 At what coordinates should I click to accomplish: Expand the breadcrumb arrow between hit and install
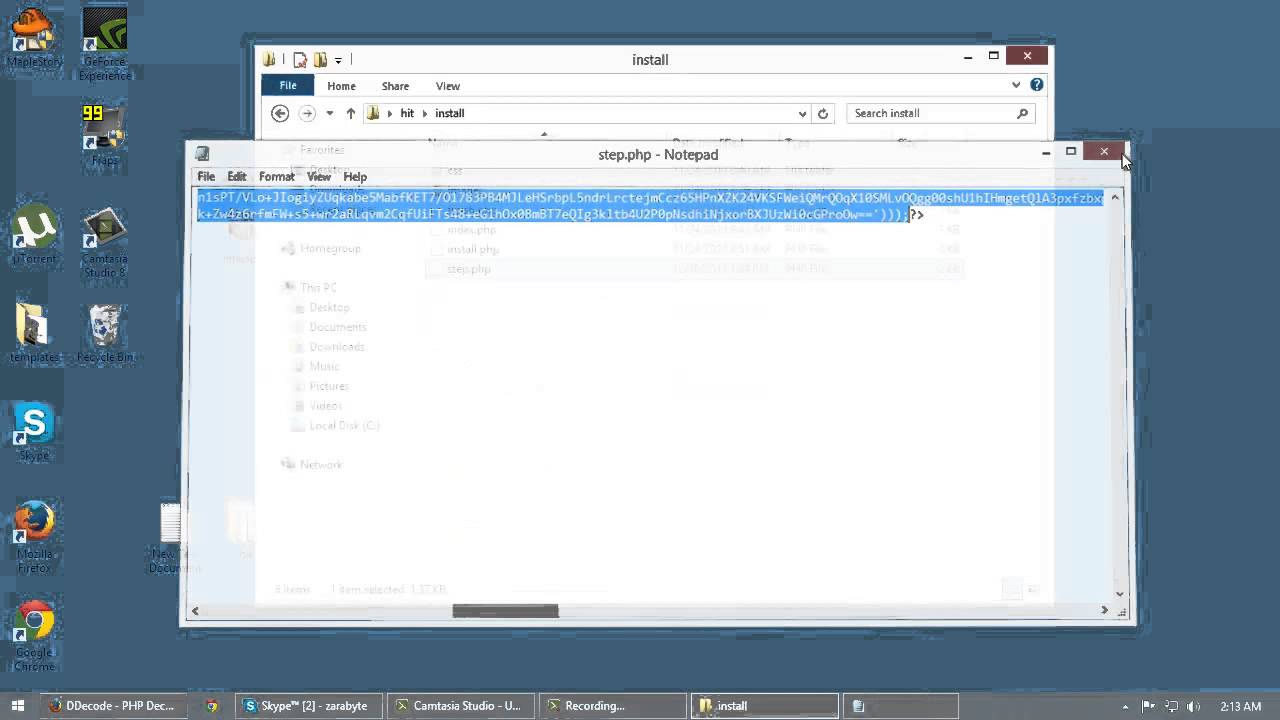point(425,113)
